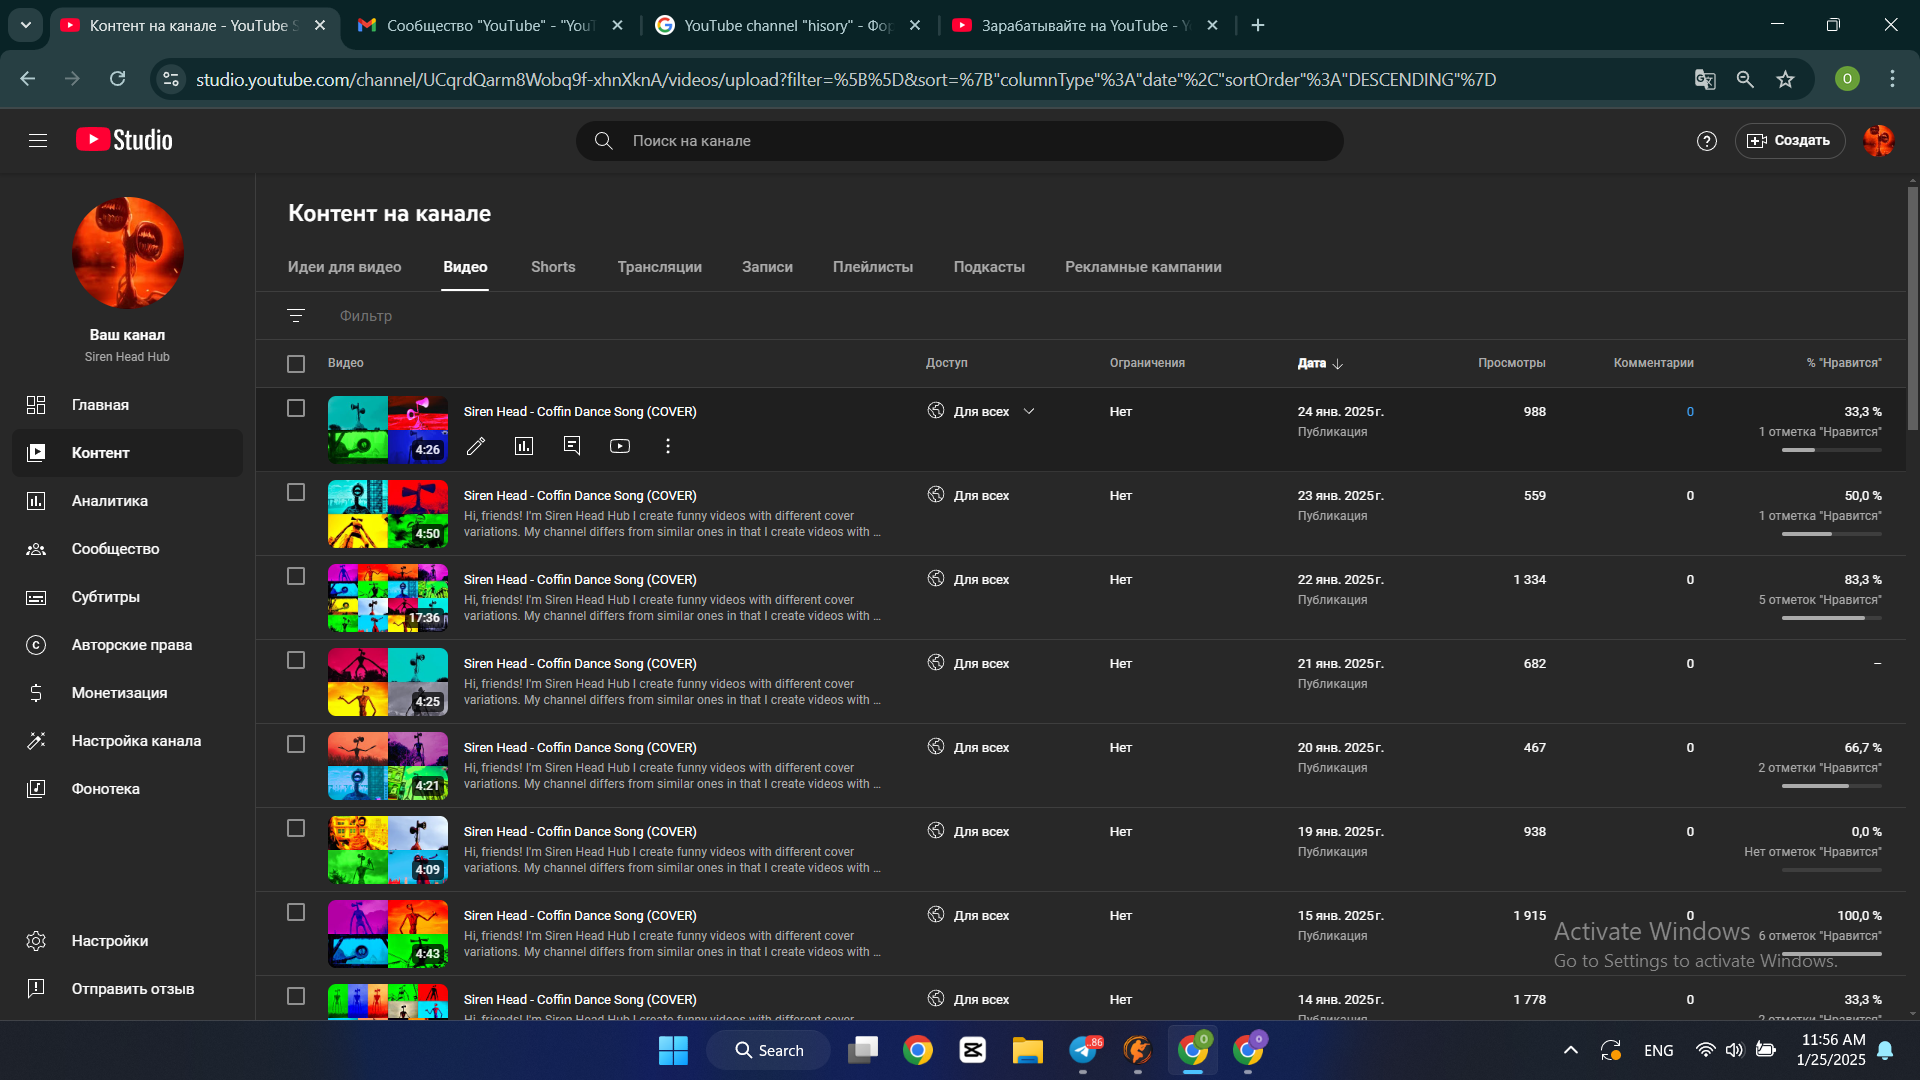Click the page vertical scrollbar
The height and width of the screenshot is (1080, 1920).
click(1912, 310)
